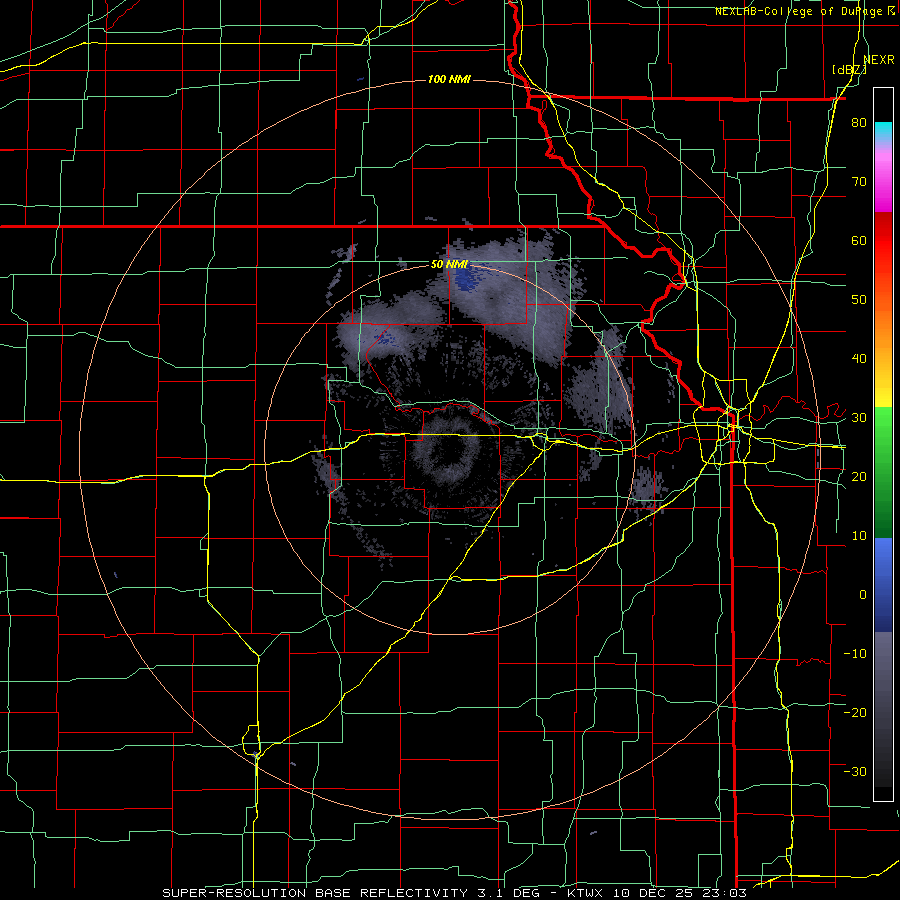The image size is (900, 900).
Task: Click the '100 NMI' range ring label
Action: click(449, 79)
